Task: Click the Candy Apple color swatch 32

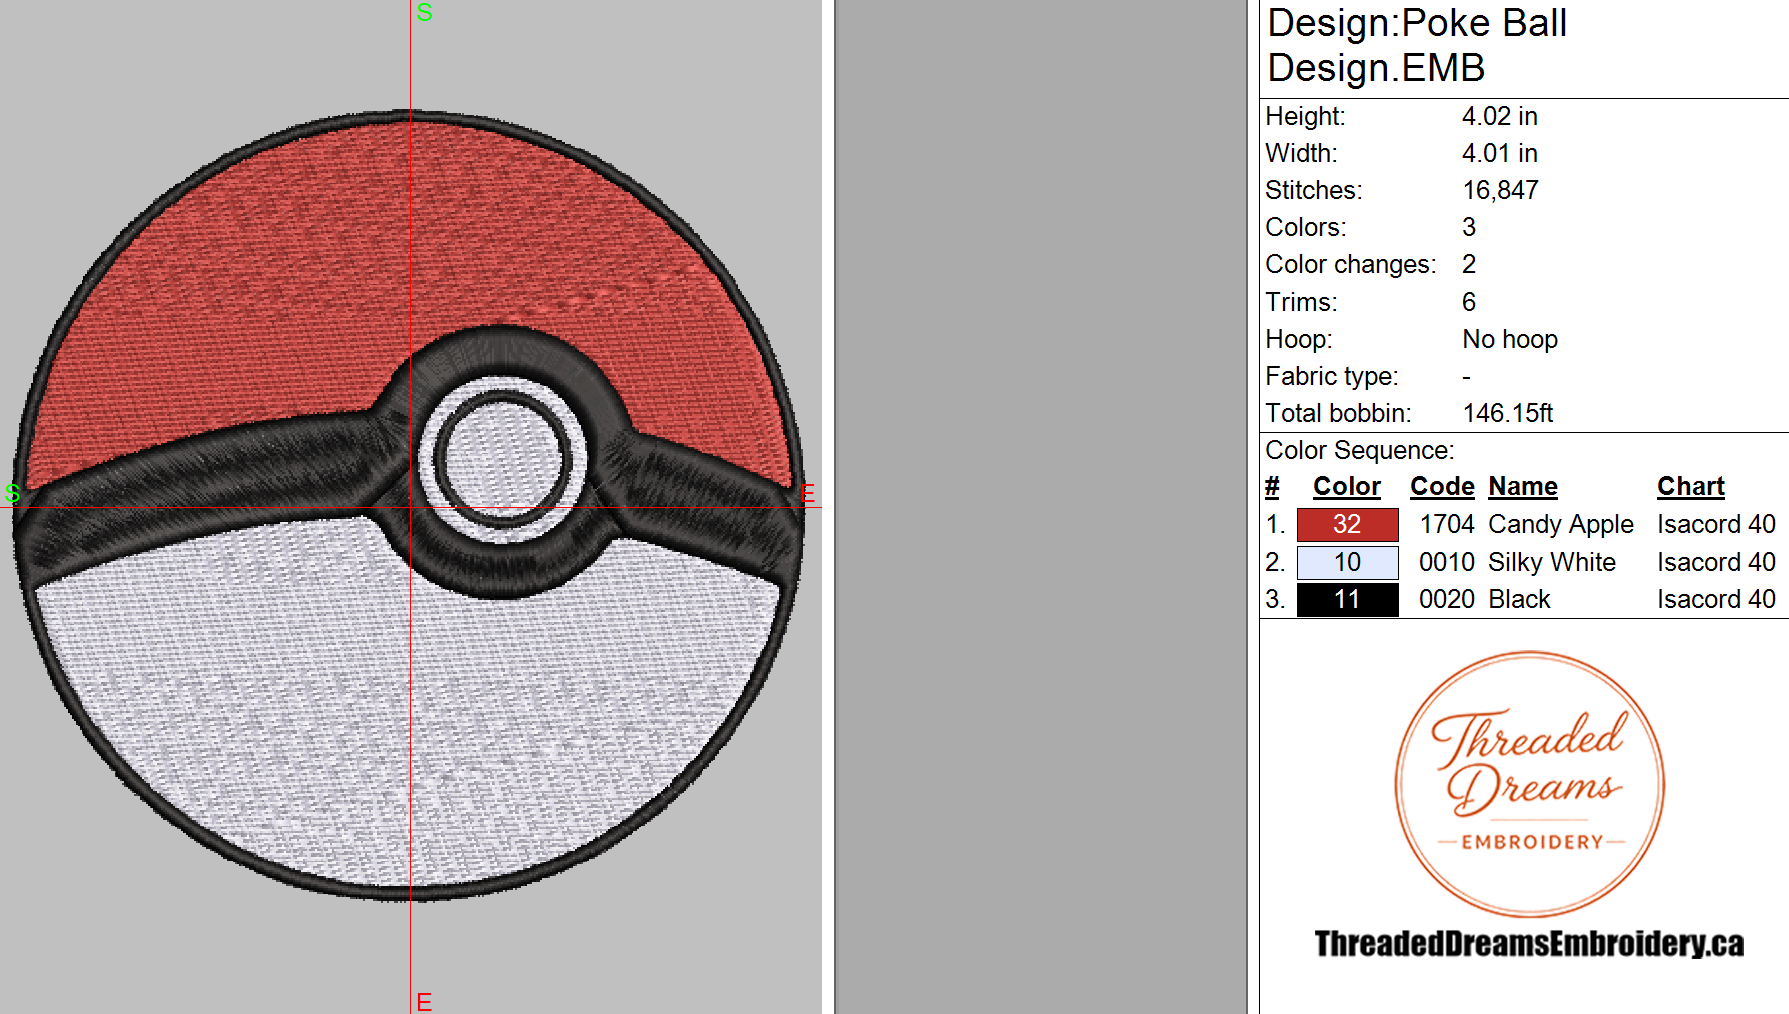Action: coord(1347,524)
